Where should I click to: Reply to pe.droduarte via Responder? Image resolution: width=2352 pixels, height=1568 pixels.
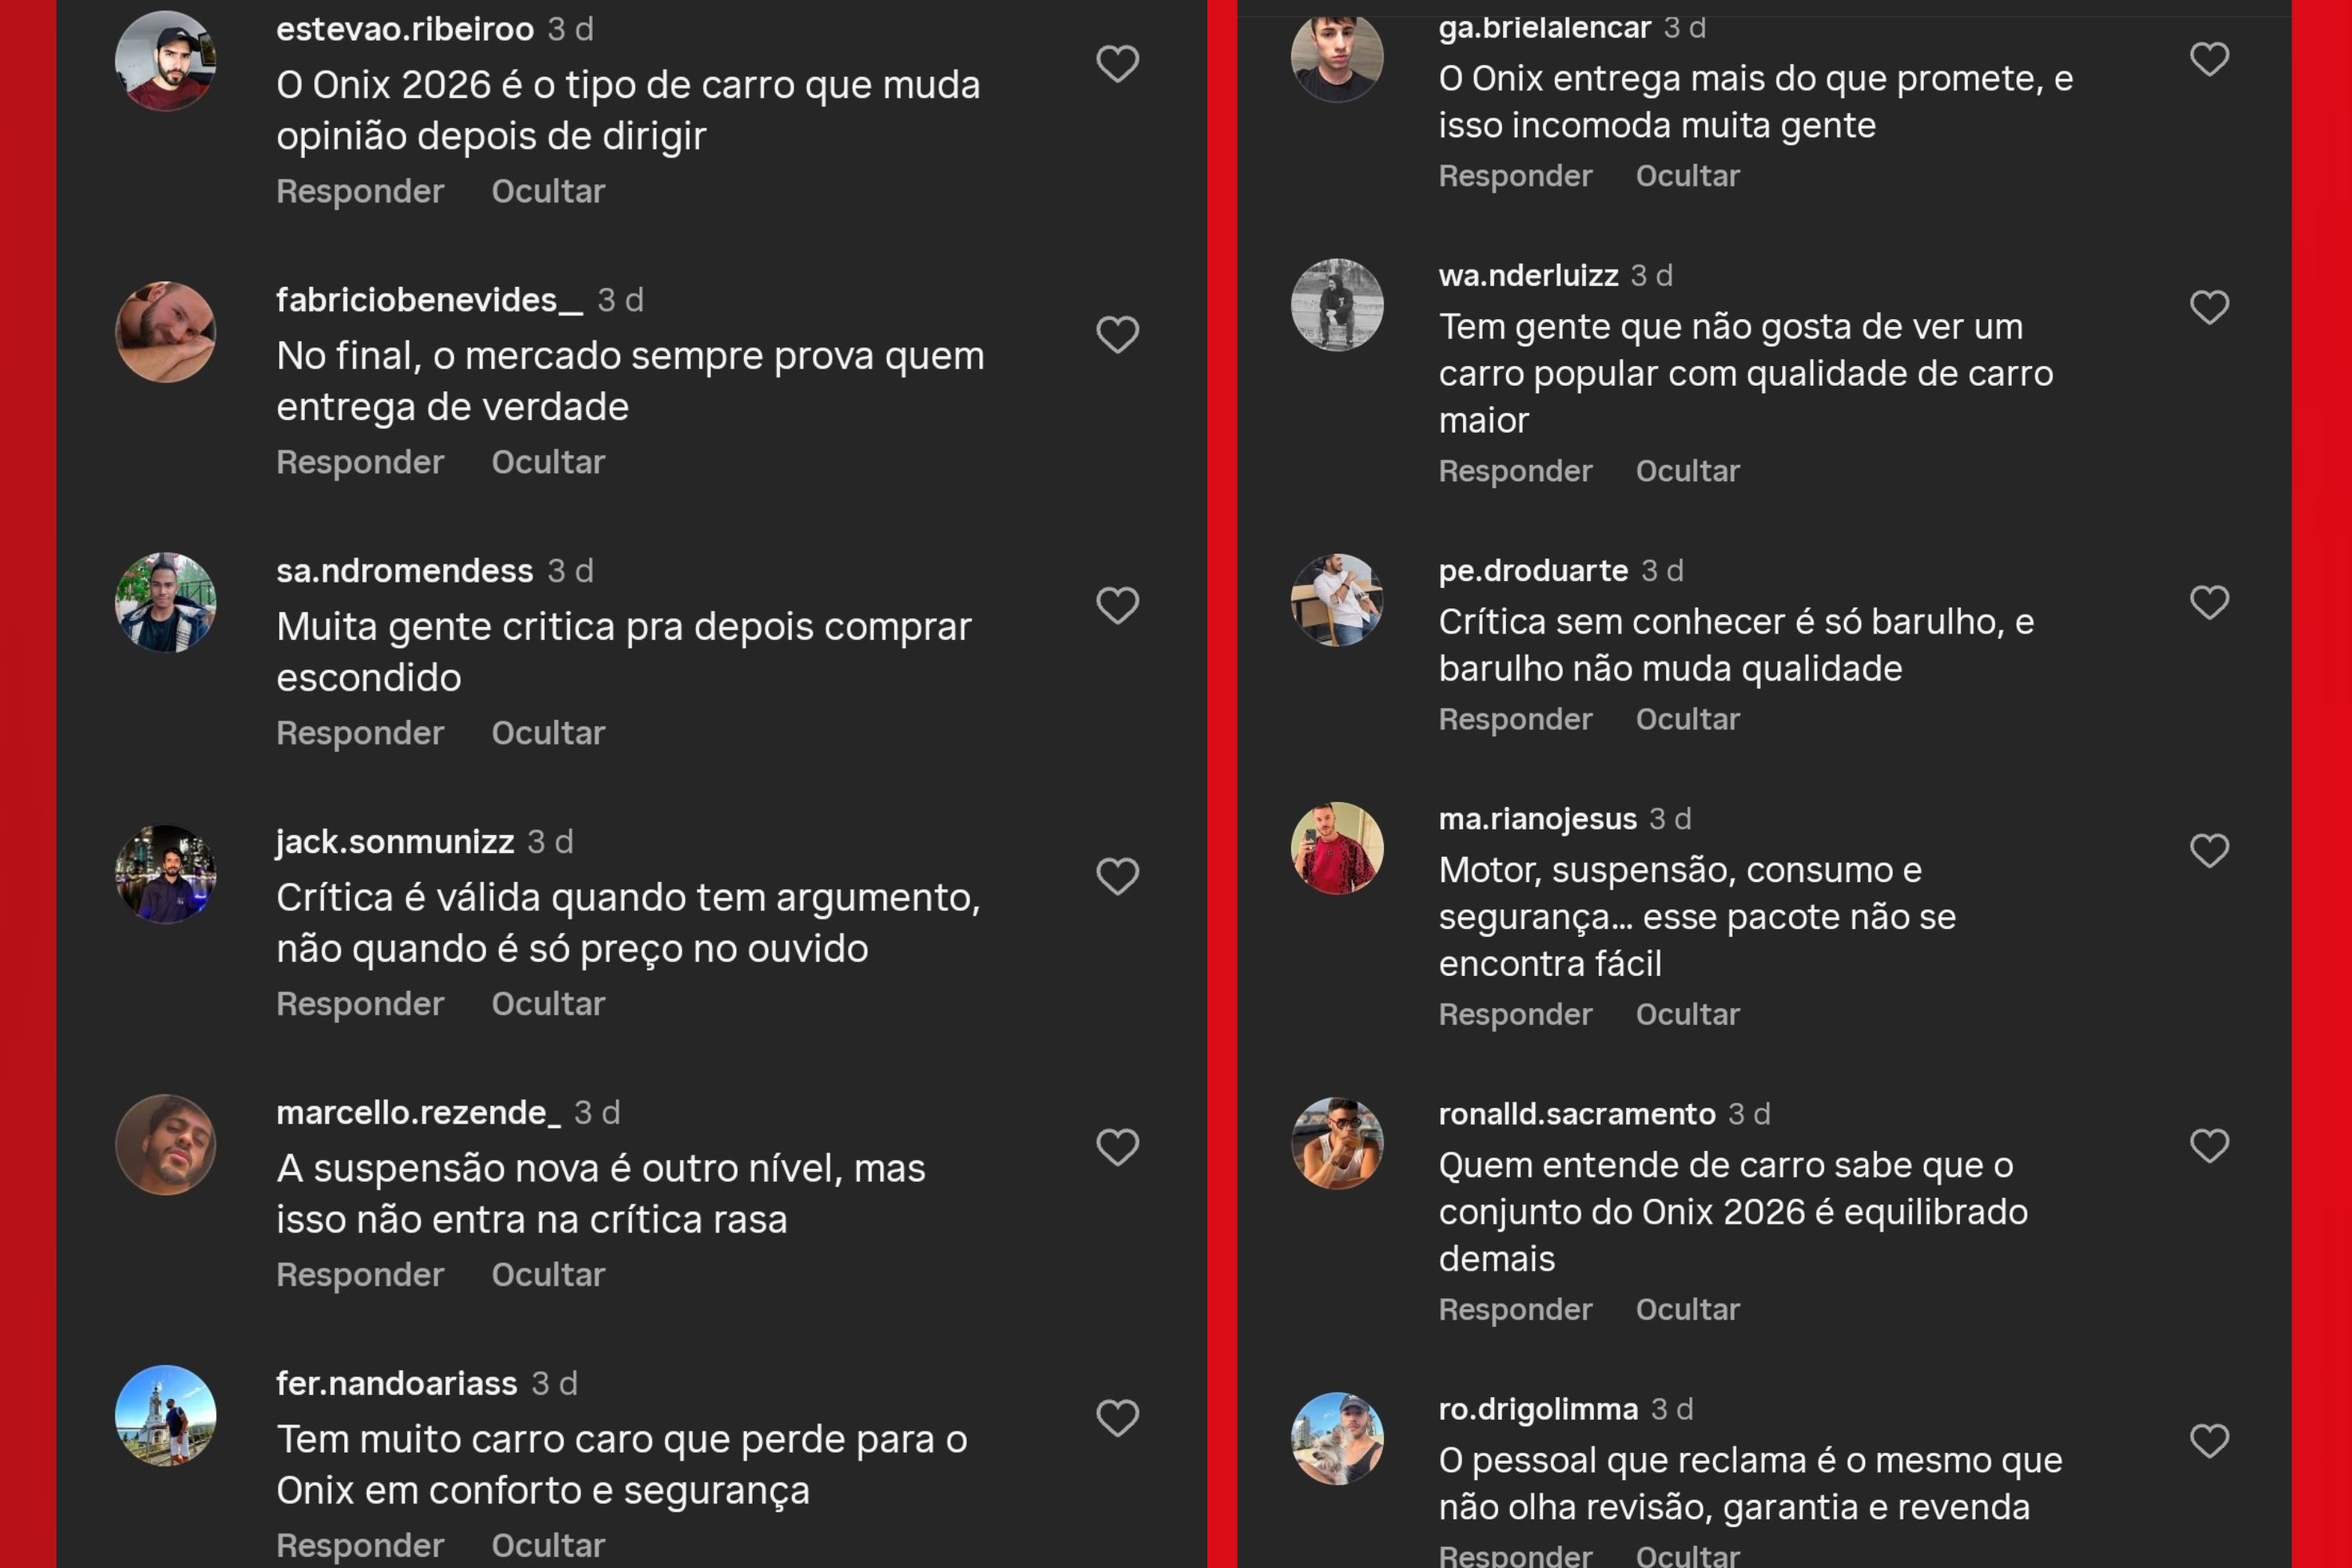1515,719
